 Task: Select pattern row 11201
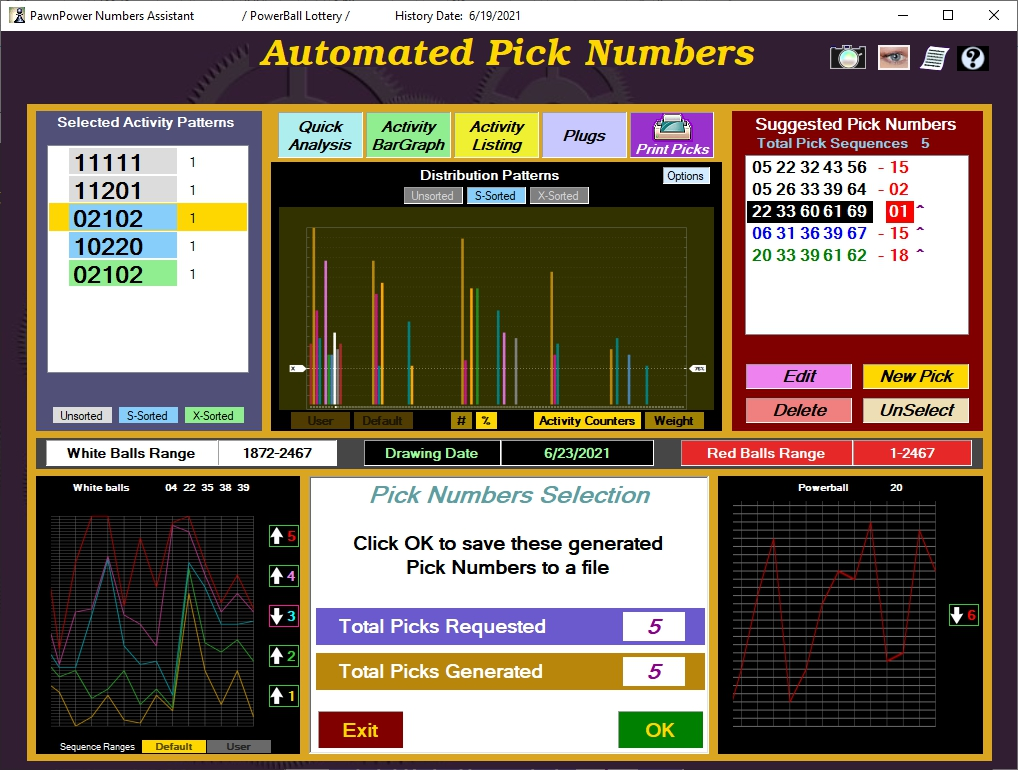tap(148, 190)
